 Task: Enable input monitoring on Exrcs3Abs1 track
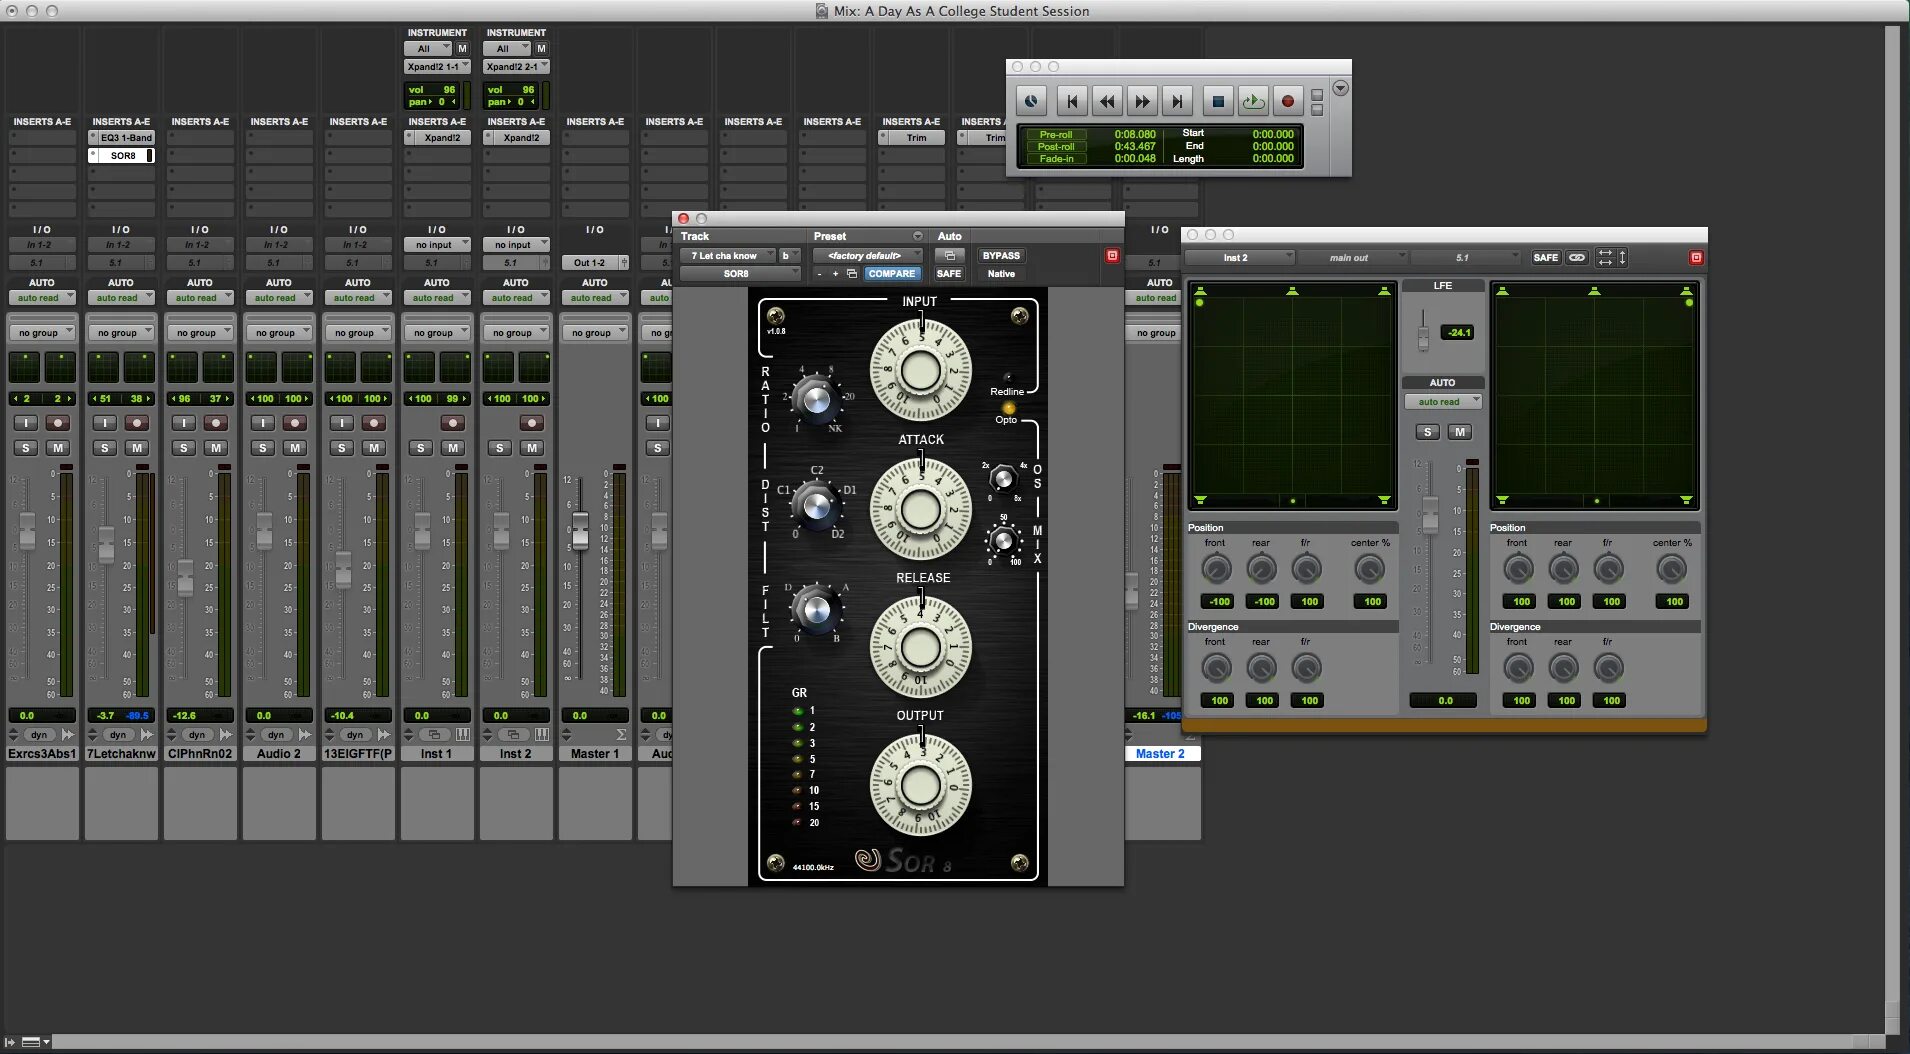pyautogui.click(x=26, y=423)
